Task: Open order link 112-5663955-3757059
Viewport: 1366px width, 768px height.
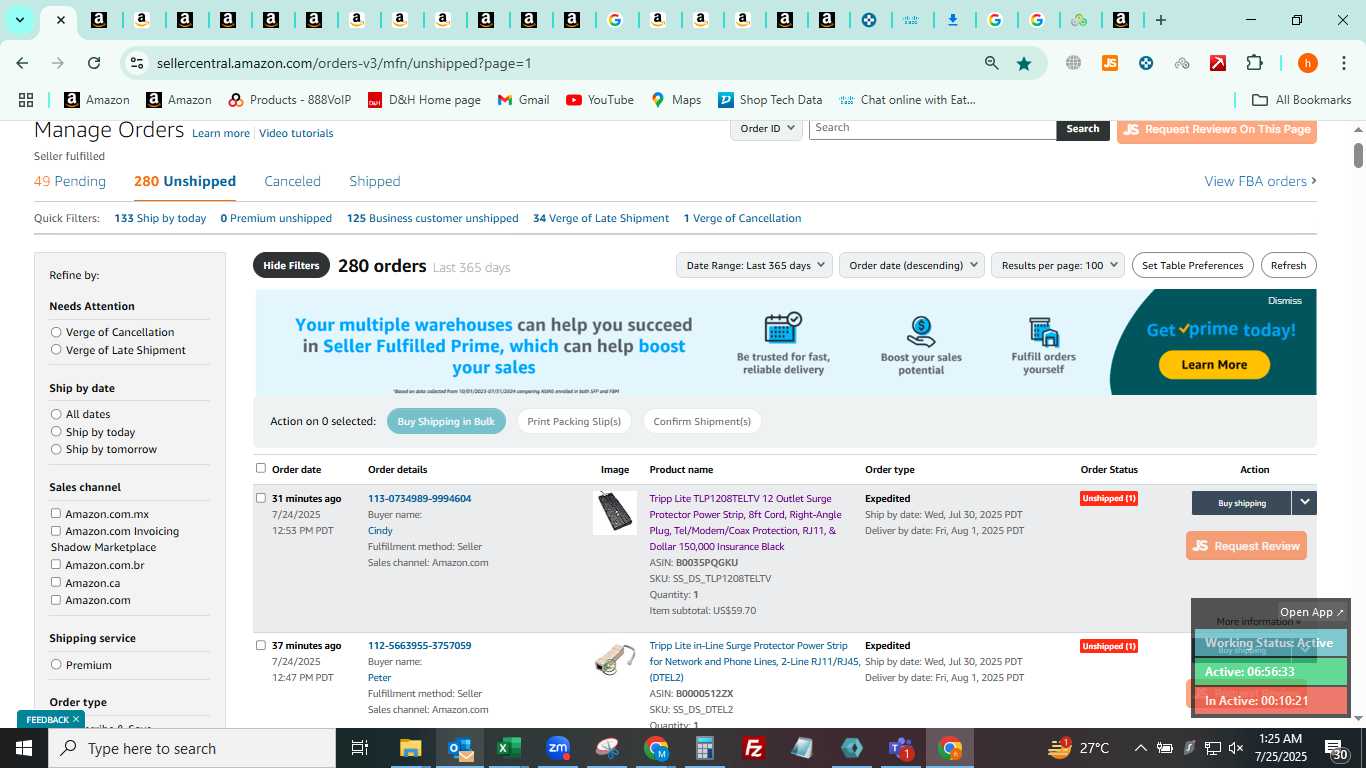Action: [419, 645]
